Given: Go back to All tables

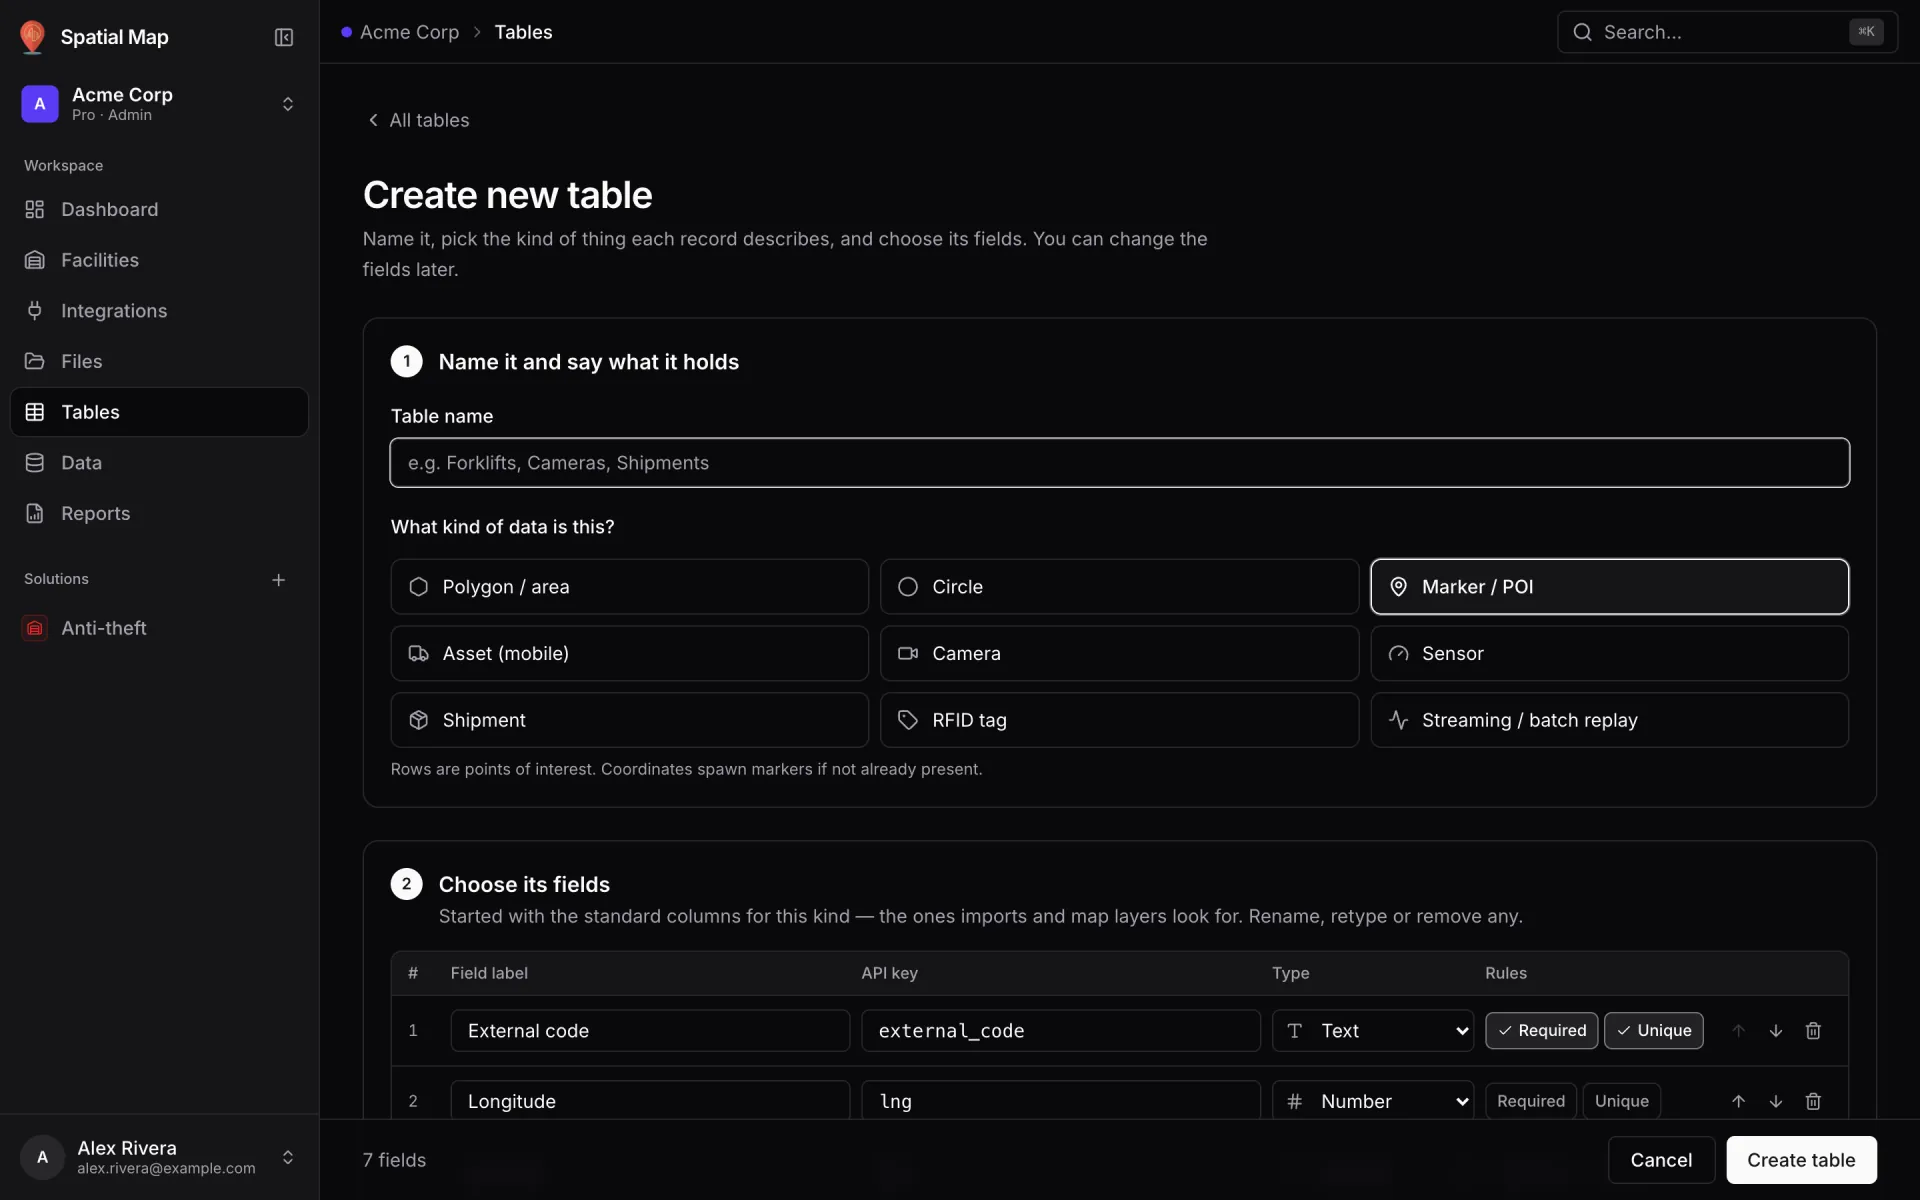Looking at the screenshot, I should pos(418,120).
